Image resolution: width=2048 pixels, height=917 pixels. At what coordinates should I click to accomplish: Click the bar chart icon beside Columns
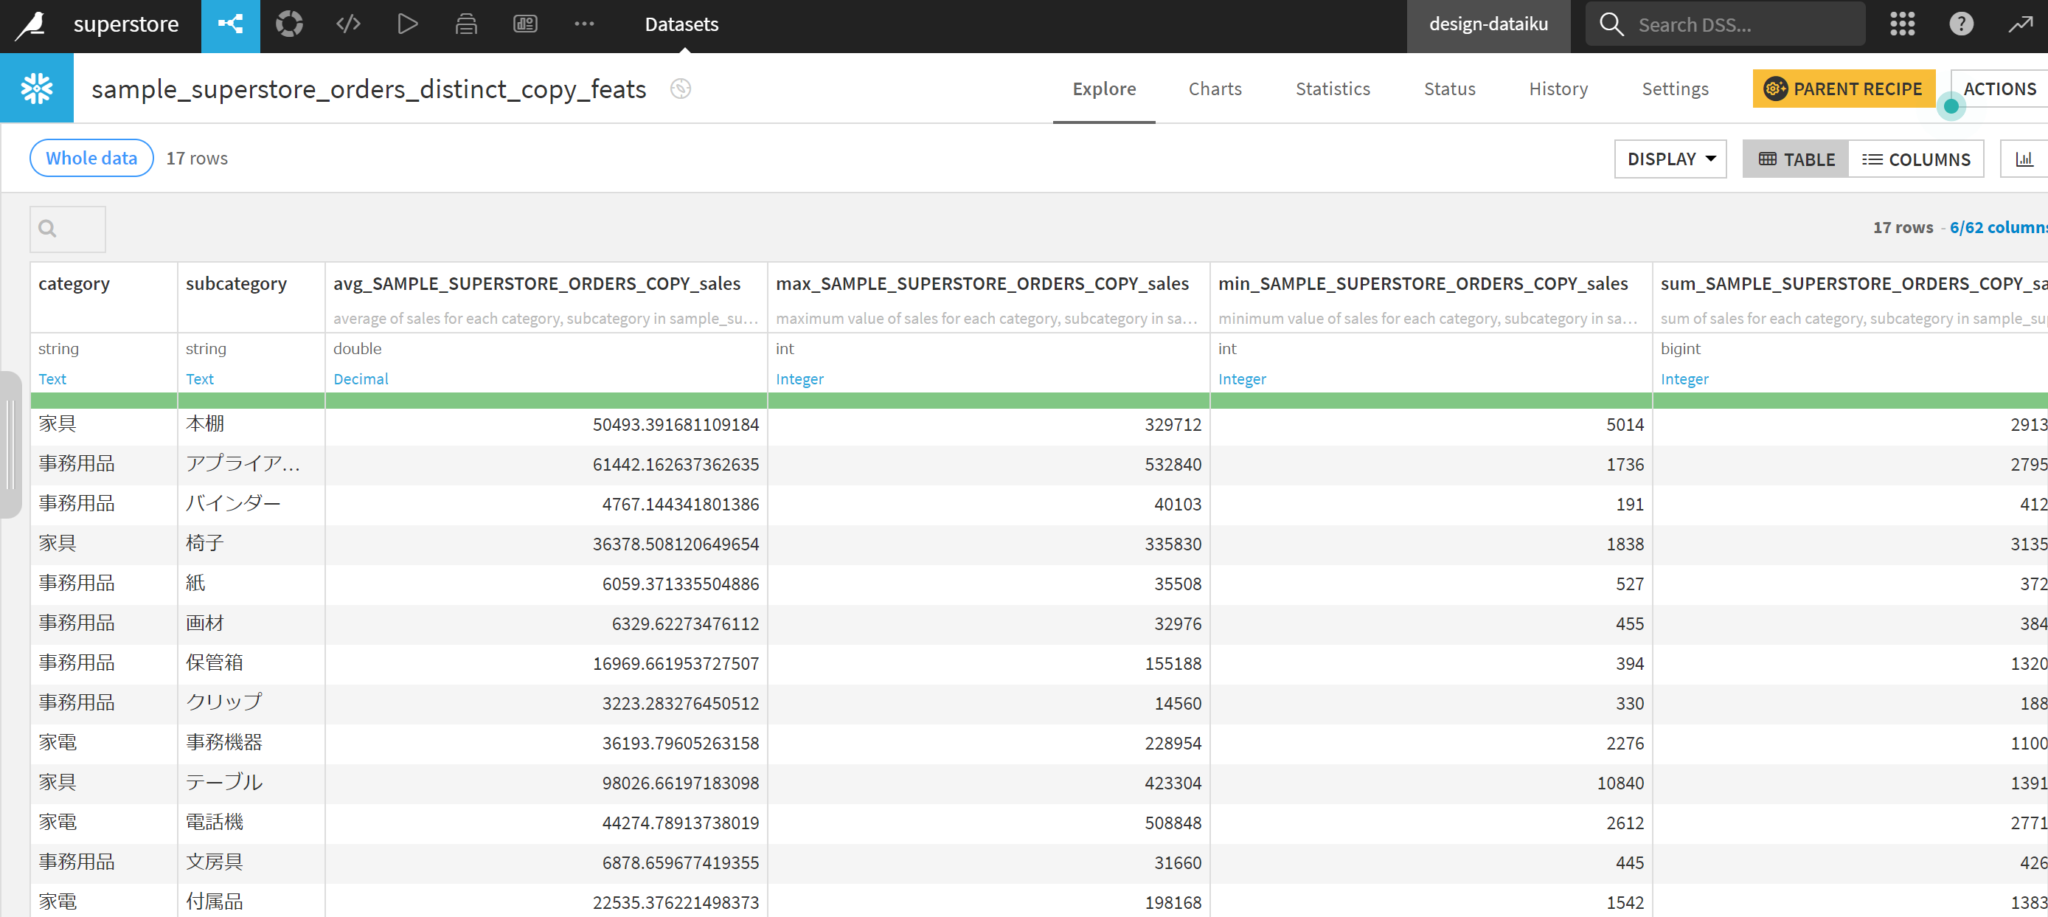[2026, 158]
